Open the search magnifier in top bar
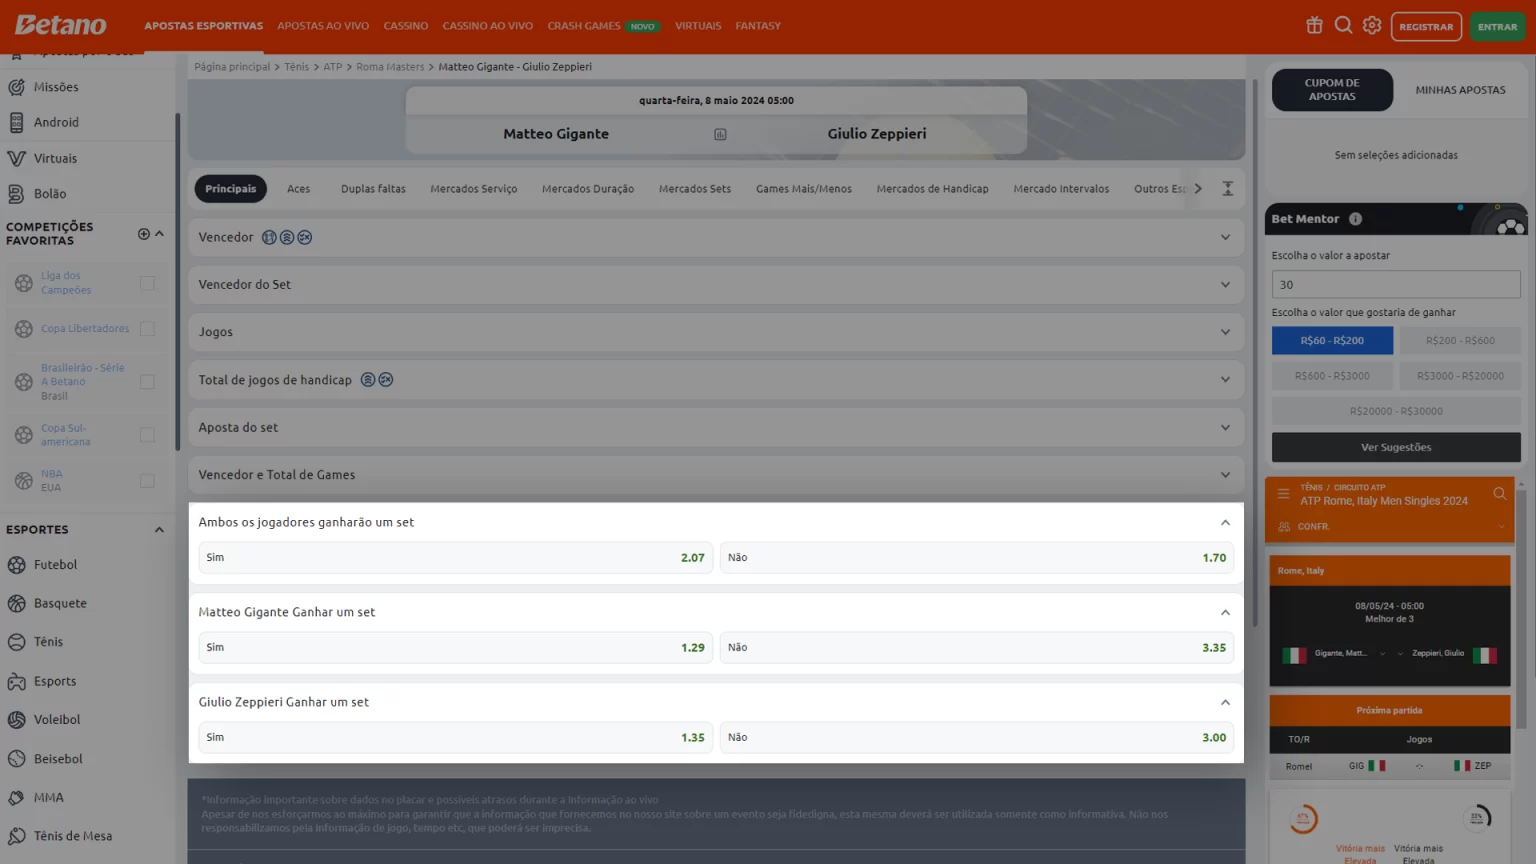 (x=1343, y=26)
